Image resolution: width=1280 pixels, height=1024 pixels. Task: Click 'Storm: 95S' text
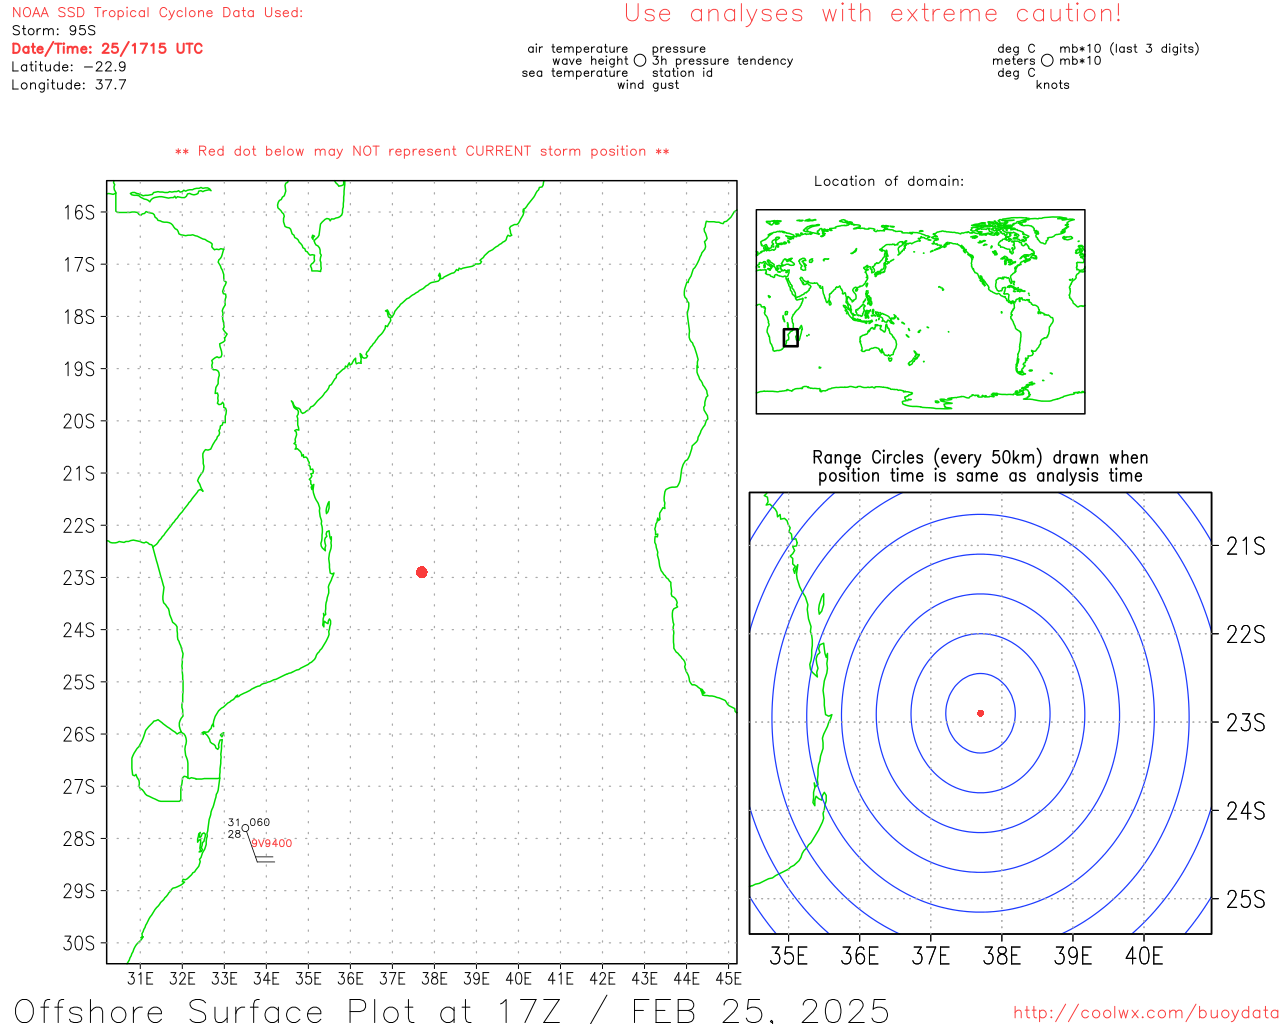pyautogui.click(x=54, y=30)
